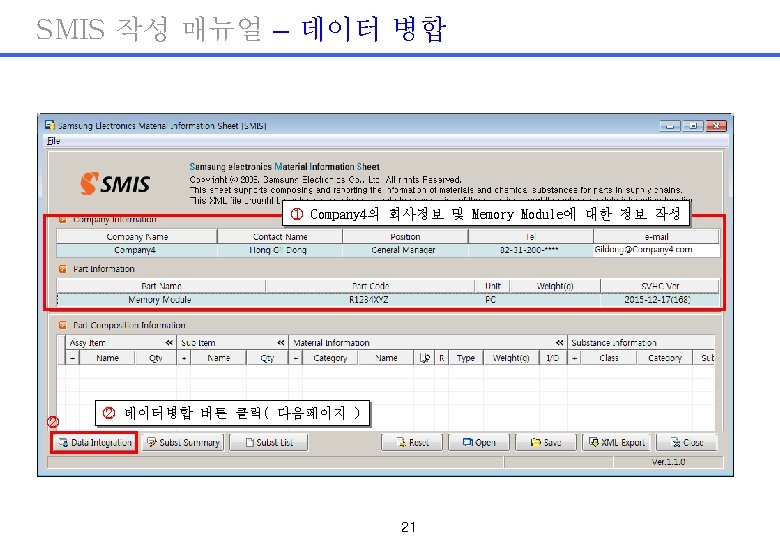The height and width of the screenshot is (540, 780).
Task: Select the R1234XYZ part code cell
Action: coord(370,300)
